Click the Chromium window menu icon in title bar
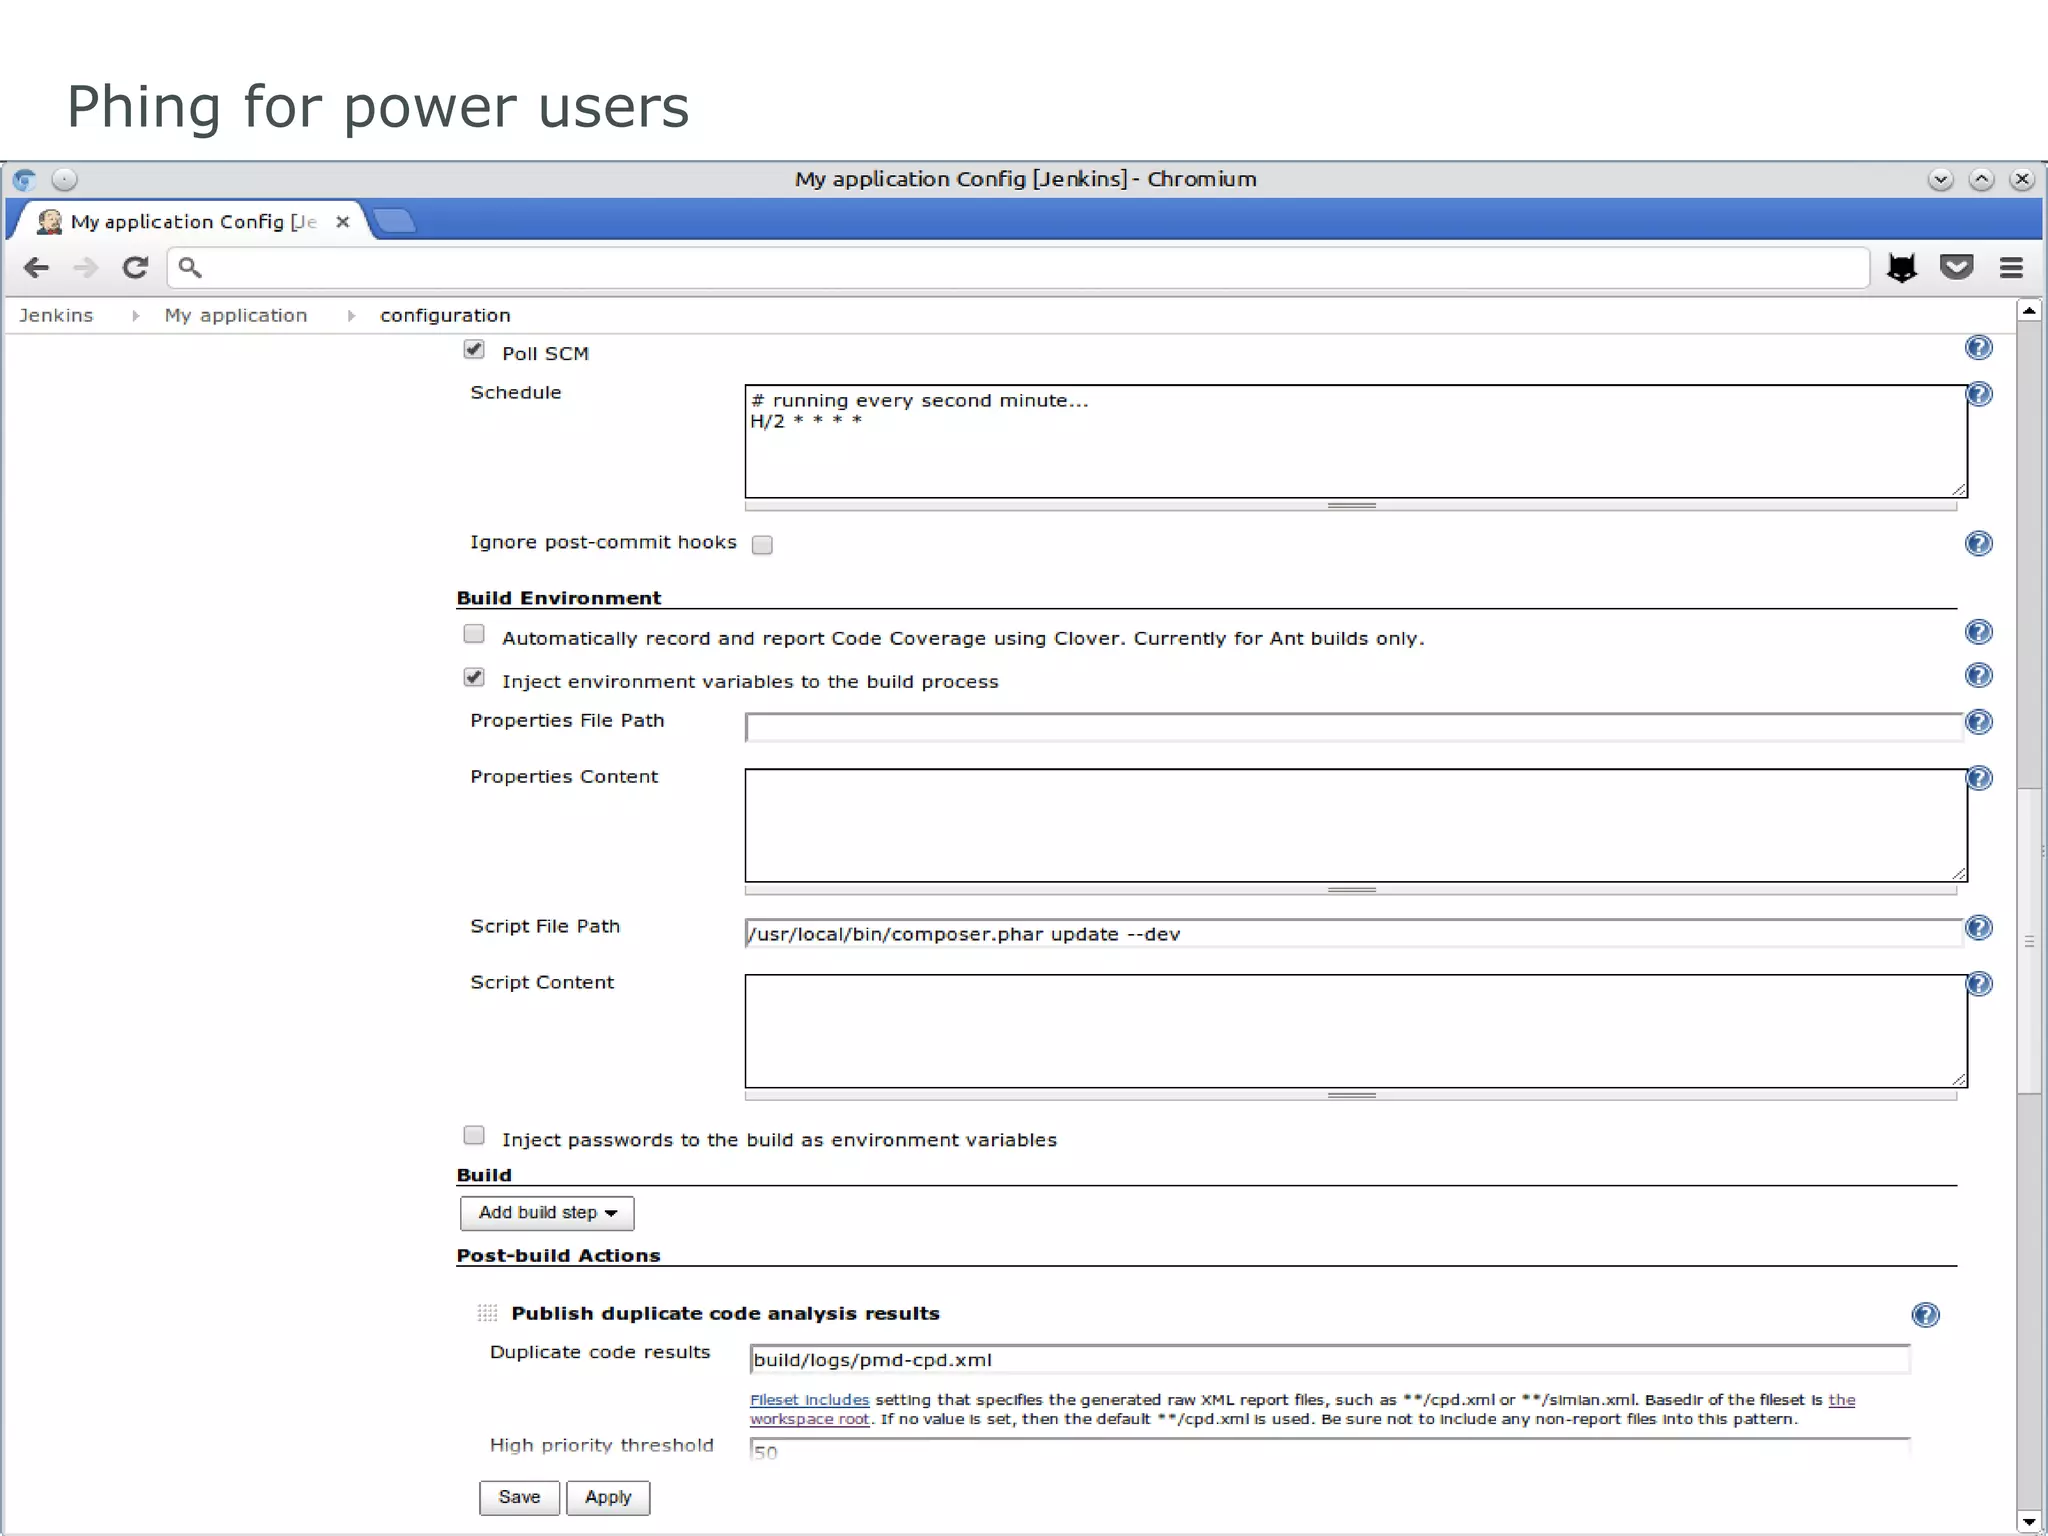This screenshot has height=1536, width=2048. pyautogui.click(x=25, y=180)
